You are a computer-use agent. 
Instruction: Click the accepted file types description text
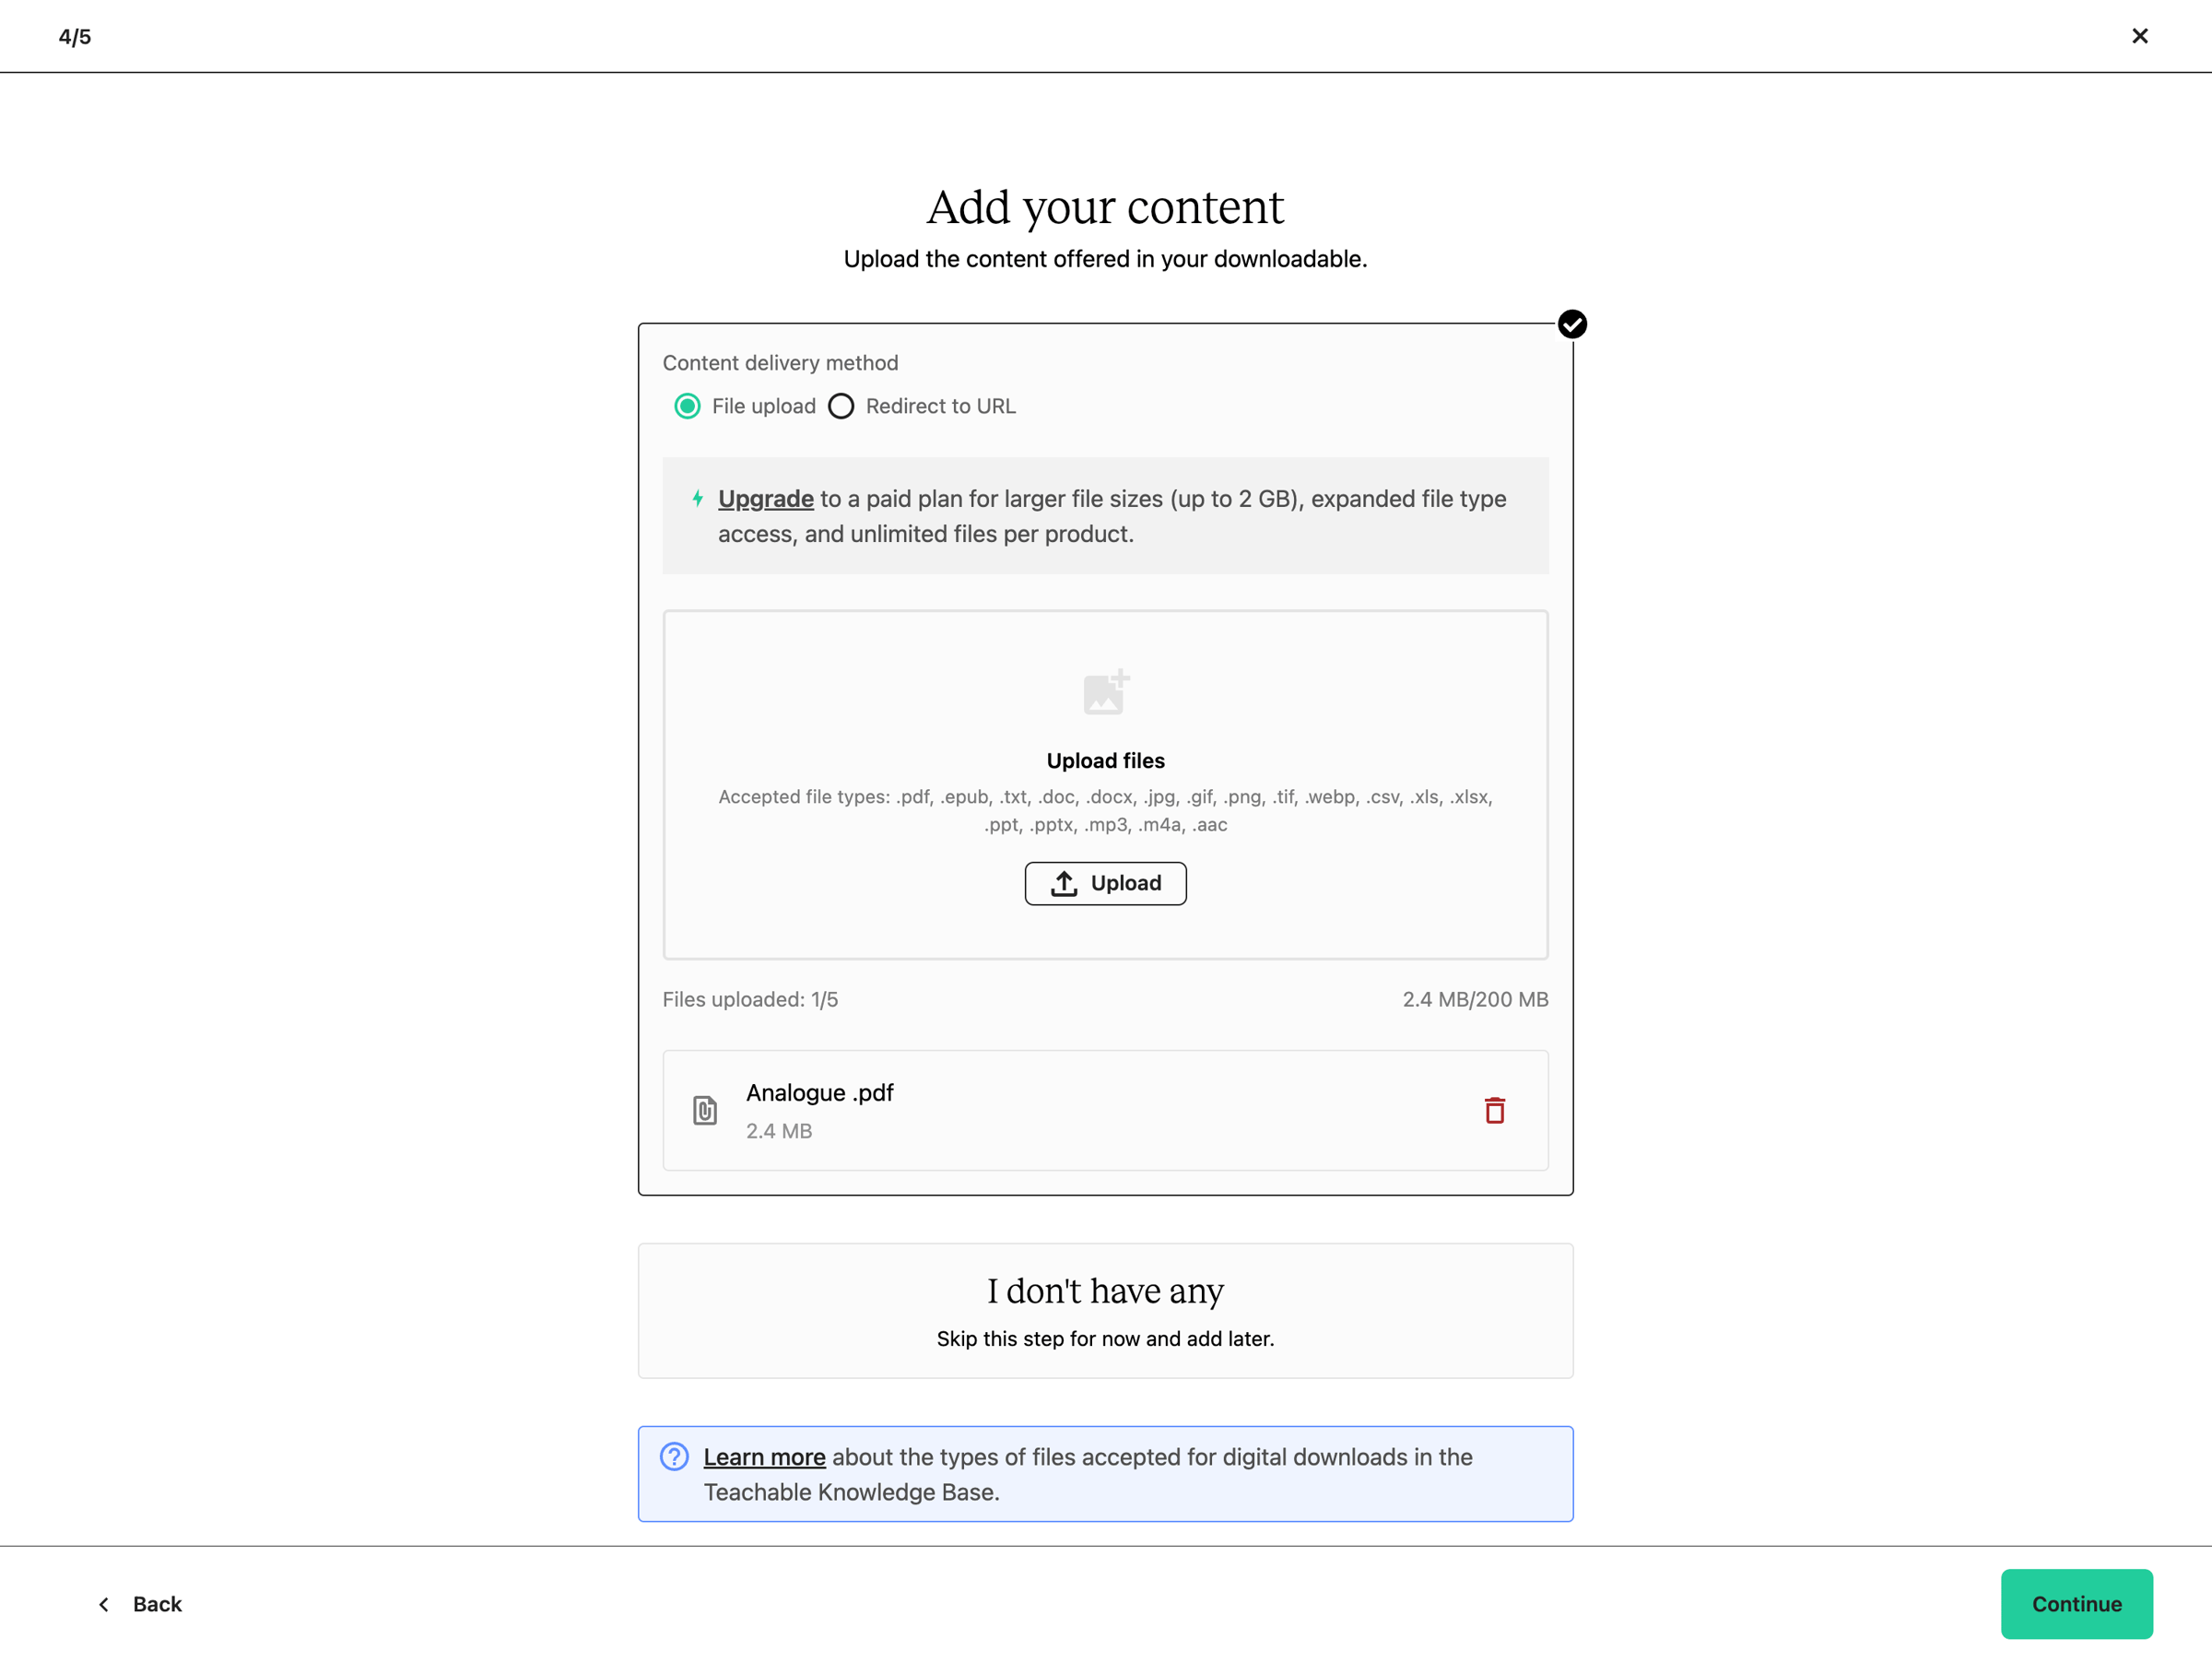[1105, 811]
